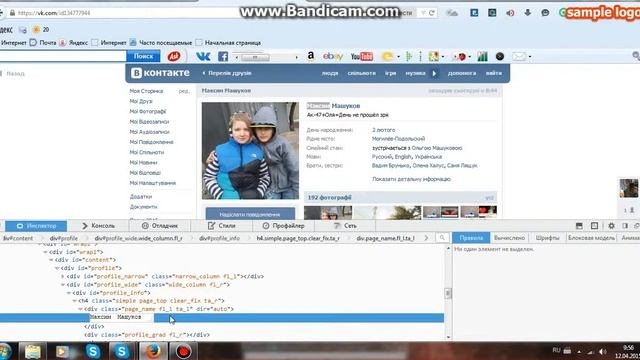Open the спільноти header link
Image resolution: width=640 pixels, height=360 pixels.
tap(361, 73)
